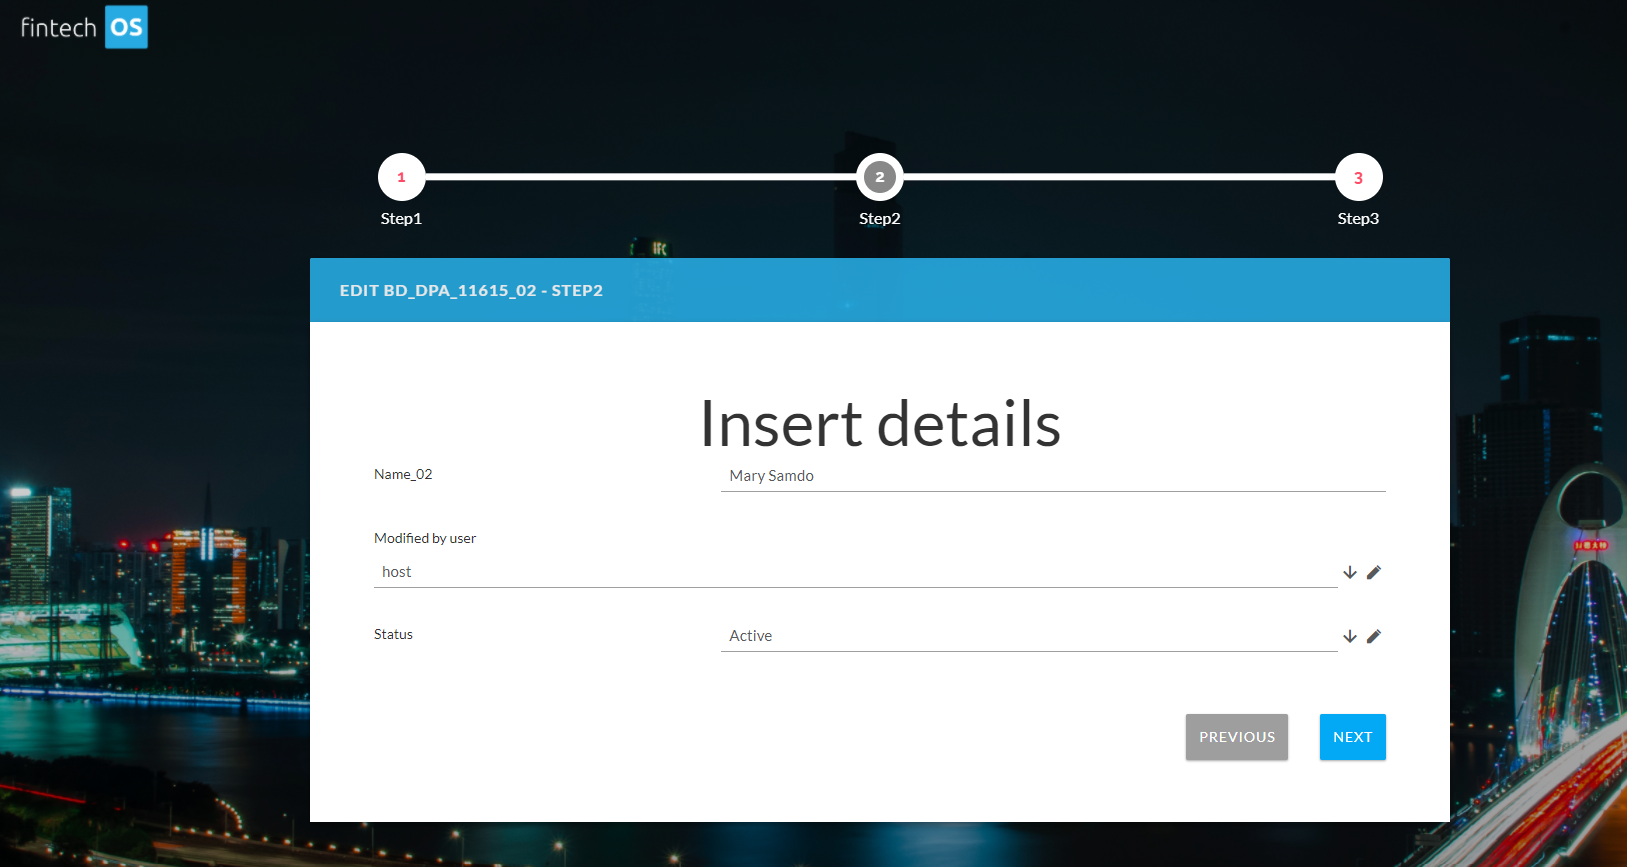Click the Insert details heading
The height and width of the screenshot is (867, 1627).
879,423
